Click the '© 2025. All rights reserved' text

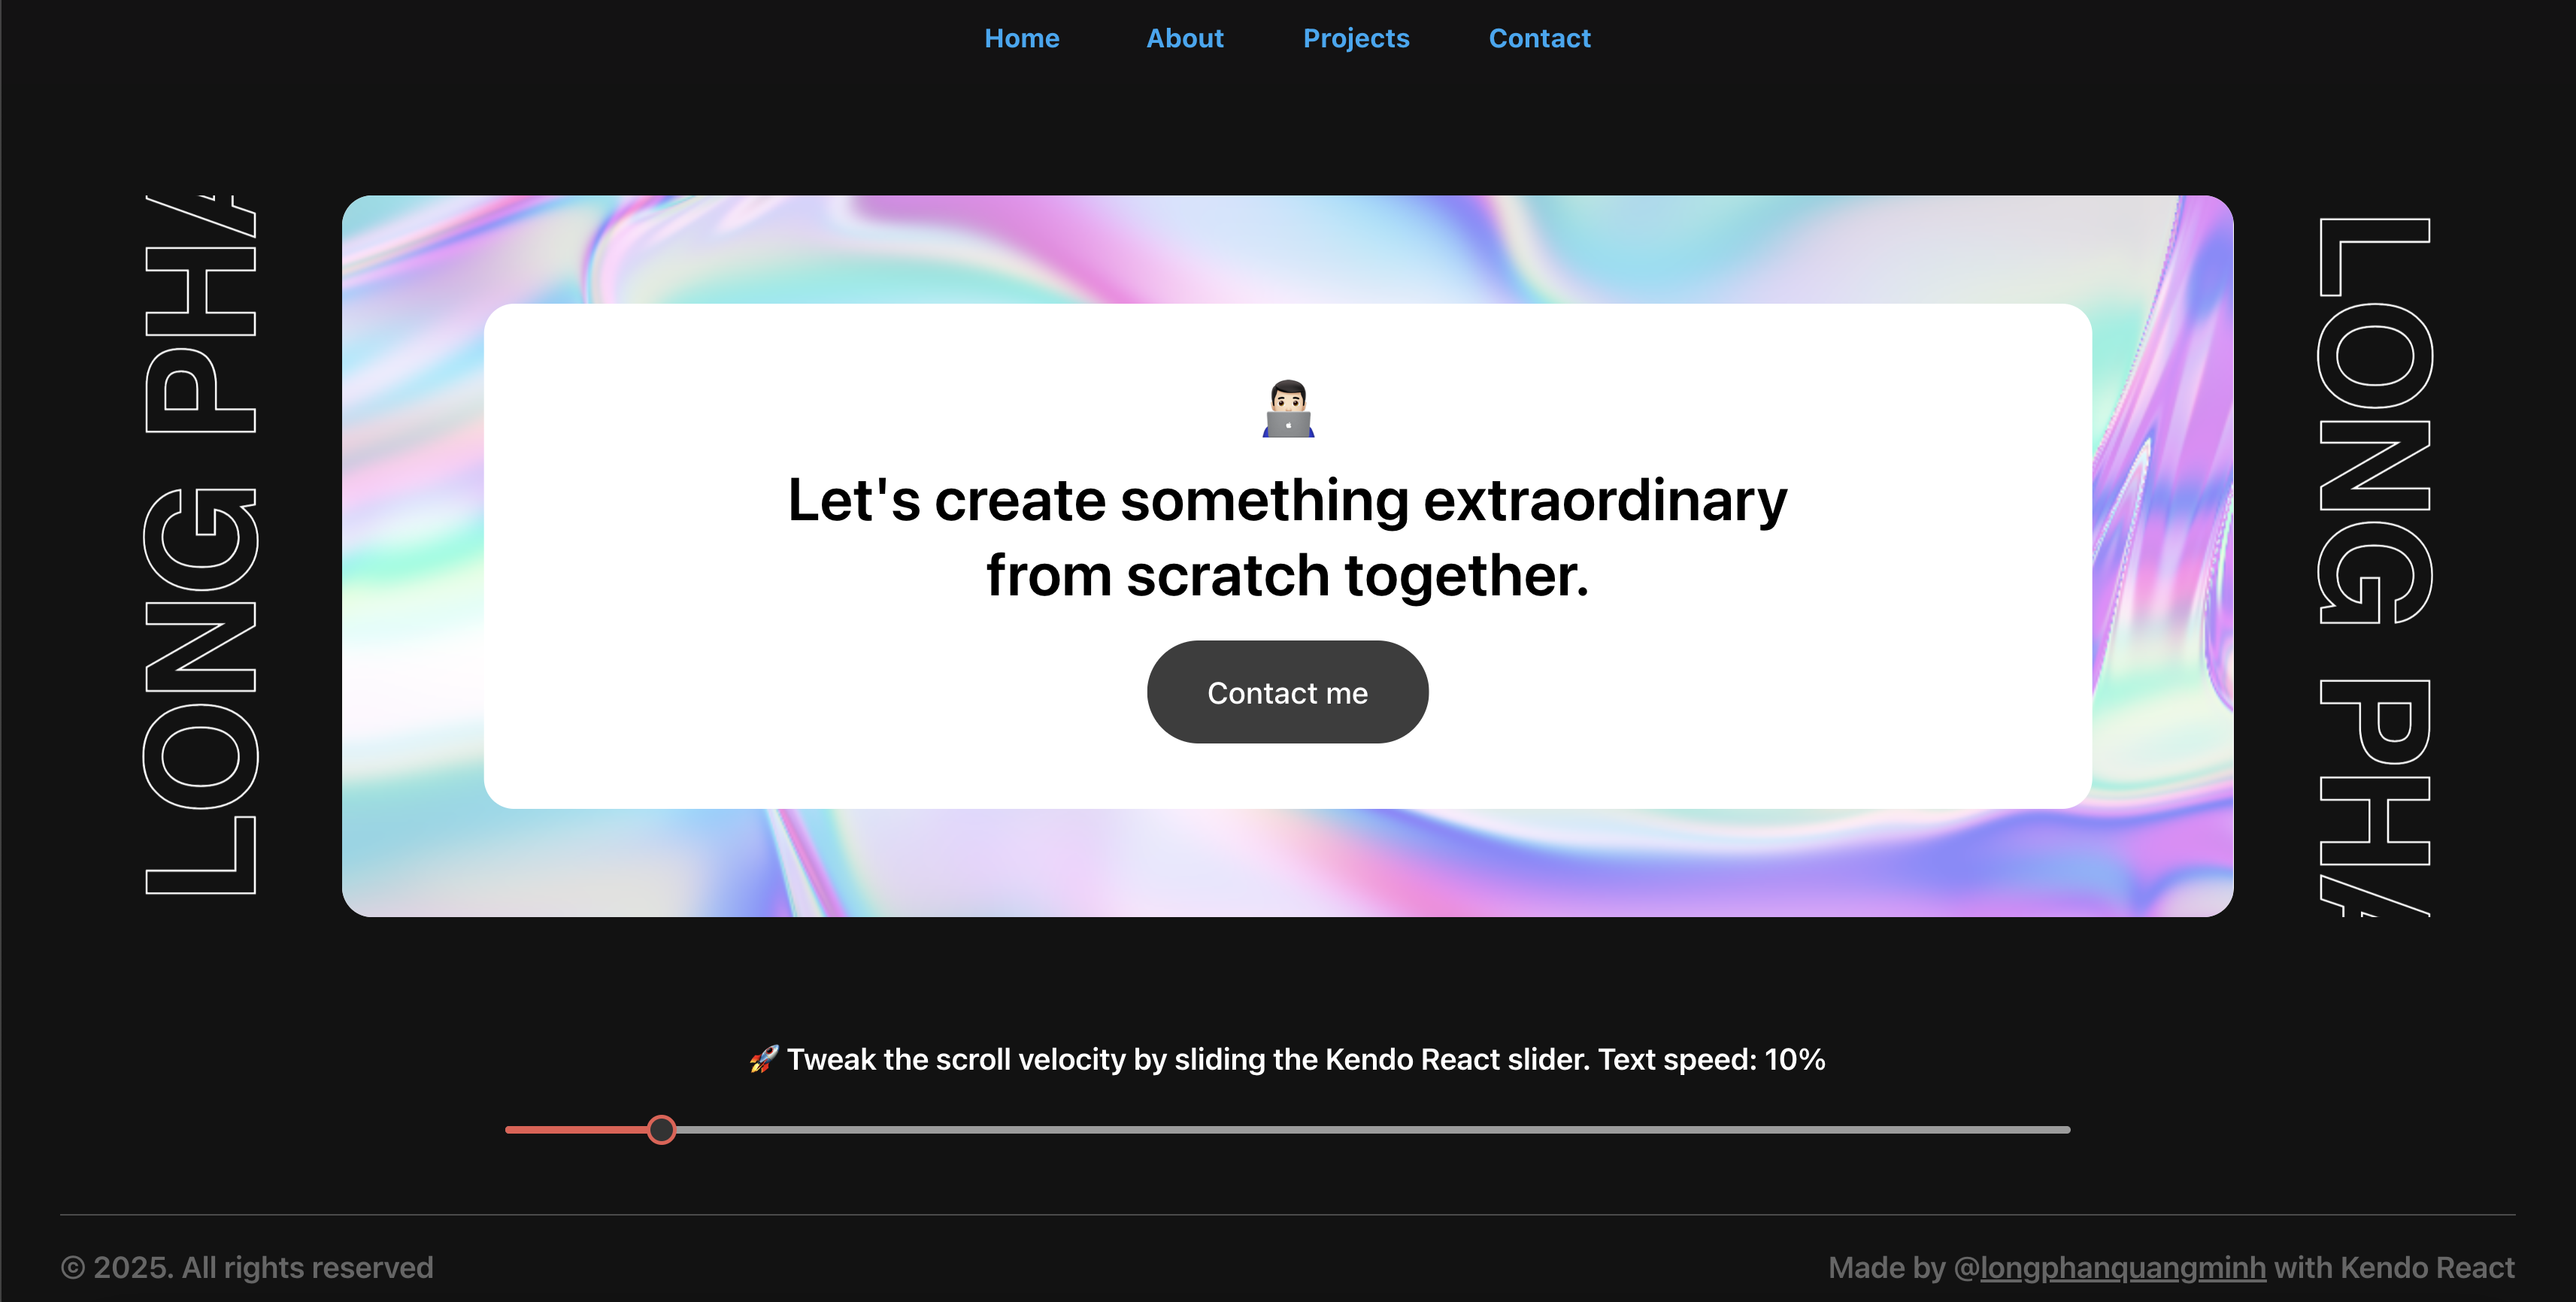247,1267
